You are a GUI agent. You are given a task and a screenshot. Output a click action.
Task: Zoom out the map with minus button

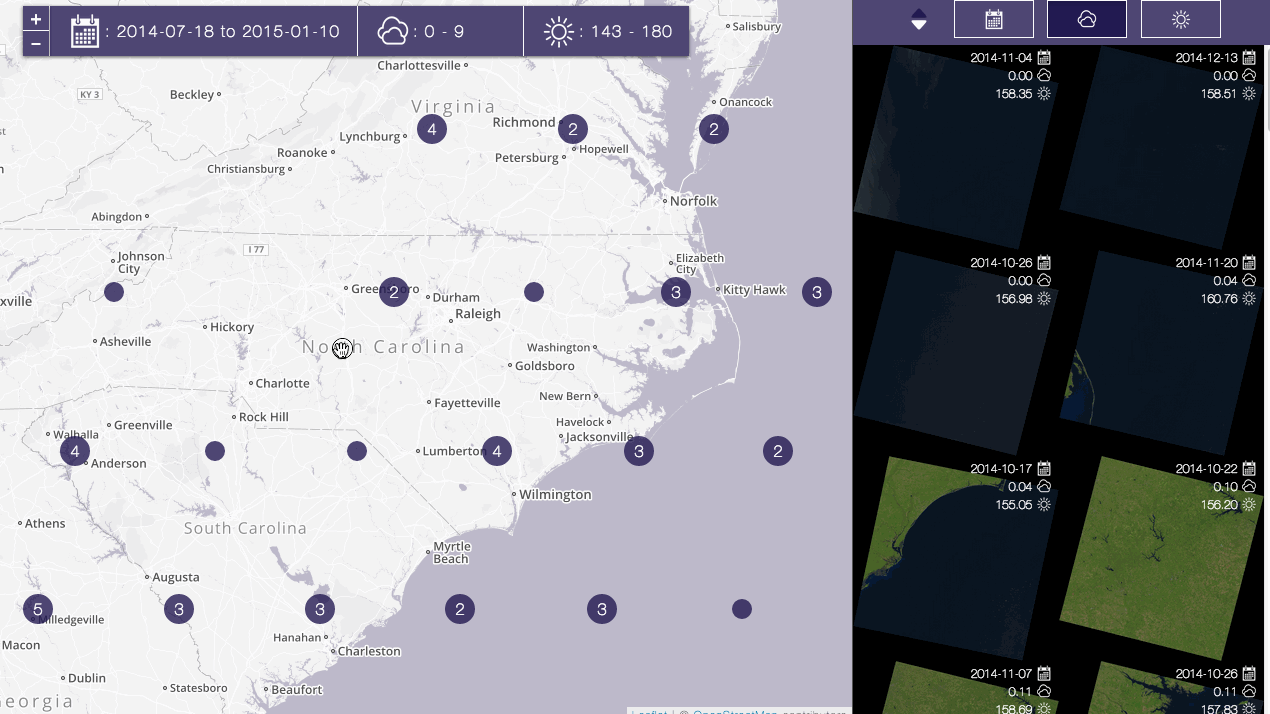(36, 43)
